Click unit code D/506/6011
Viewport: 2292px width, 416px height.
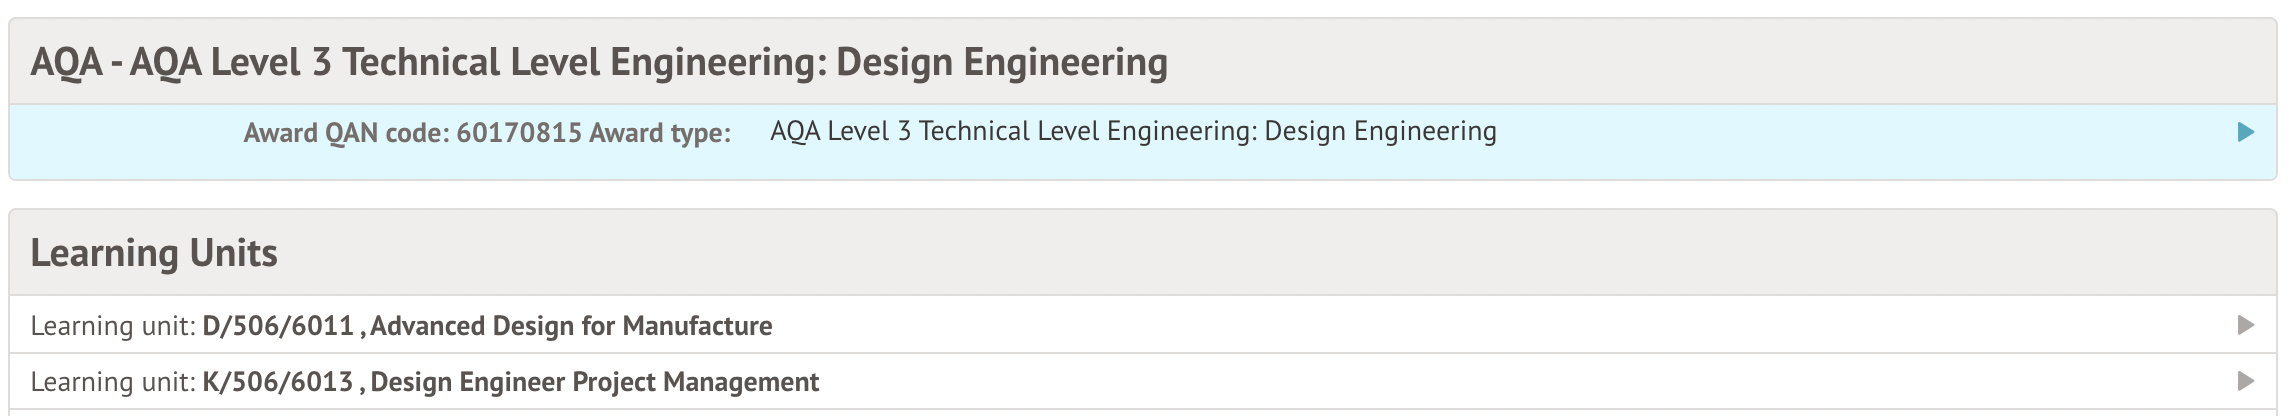[x=278, y=326]
